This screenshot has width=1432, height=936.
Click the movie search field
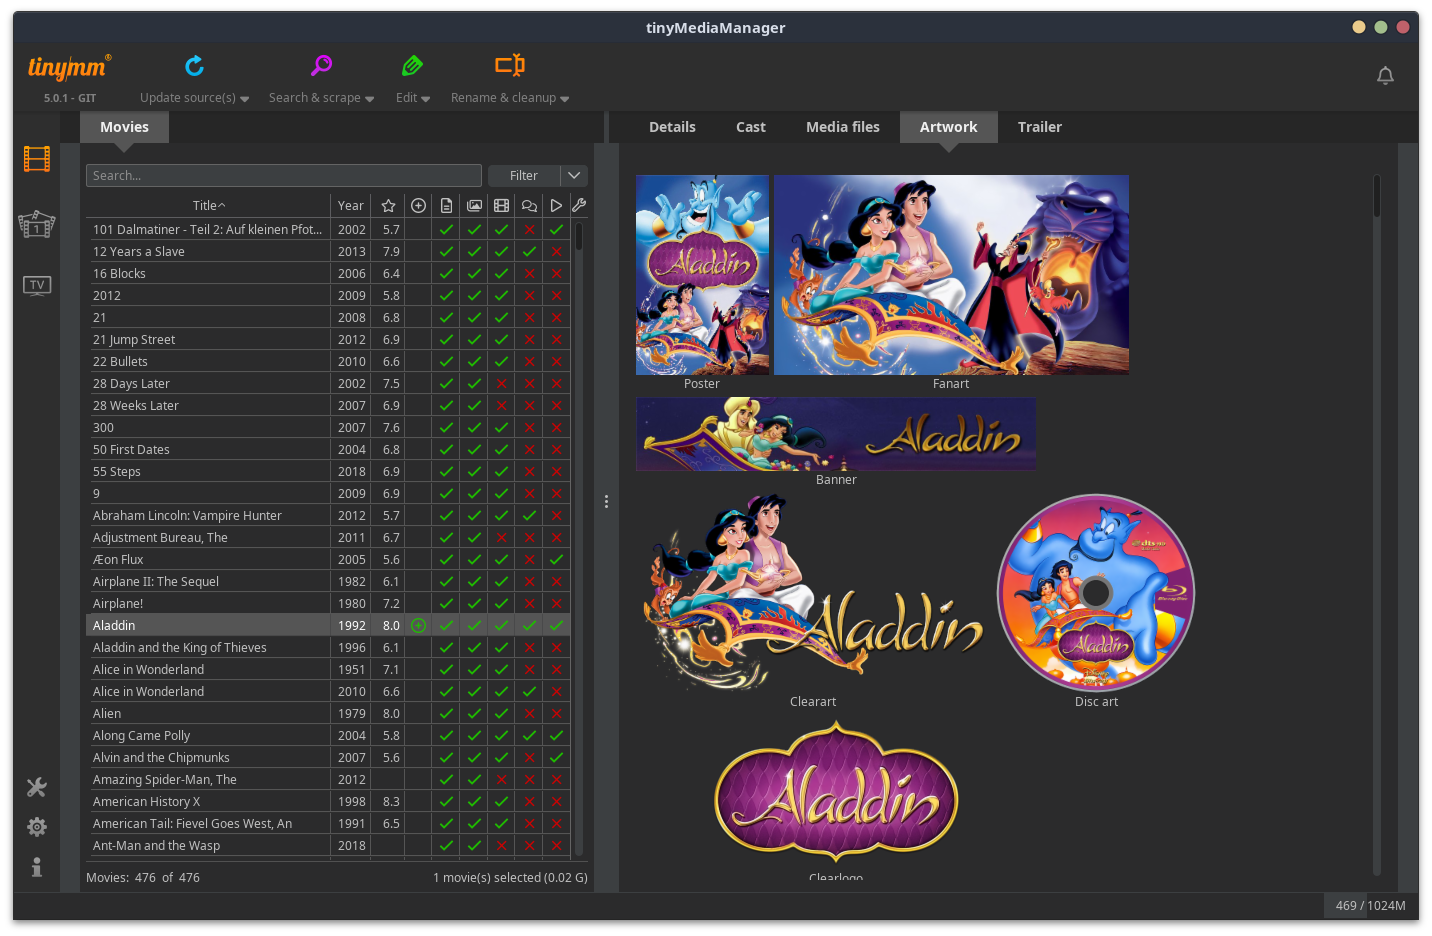pyautogui.click(x=283, y=176)
